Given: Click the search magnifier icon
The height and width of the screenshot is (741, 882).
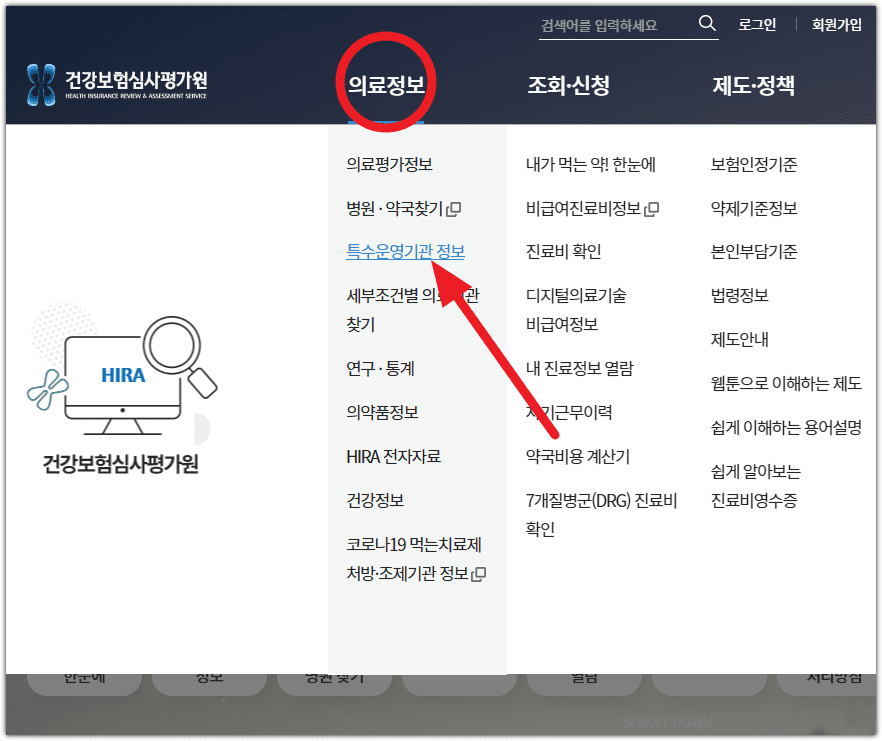Looking at the screenshot, I should 707,24.
